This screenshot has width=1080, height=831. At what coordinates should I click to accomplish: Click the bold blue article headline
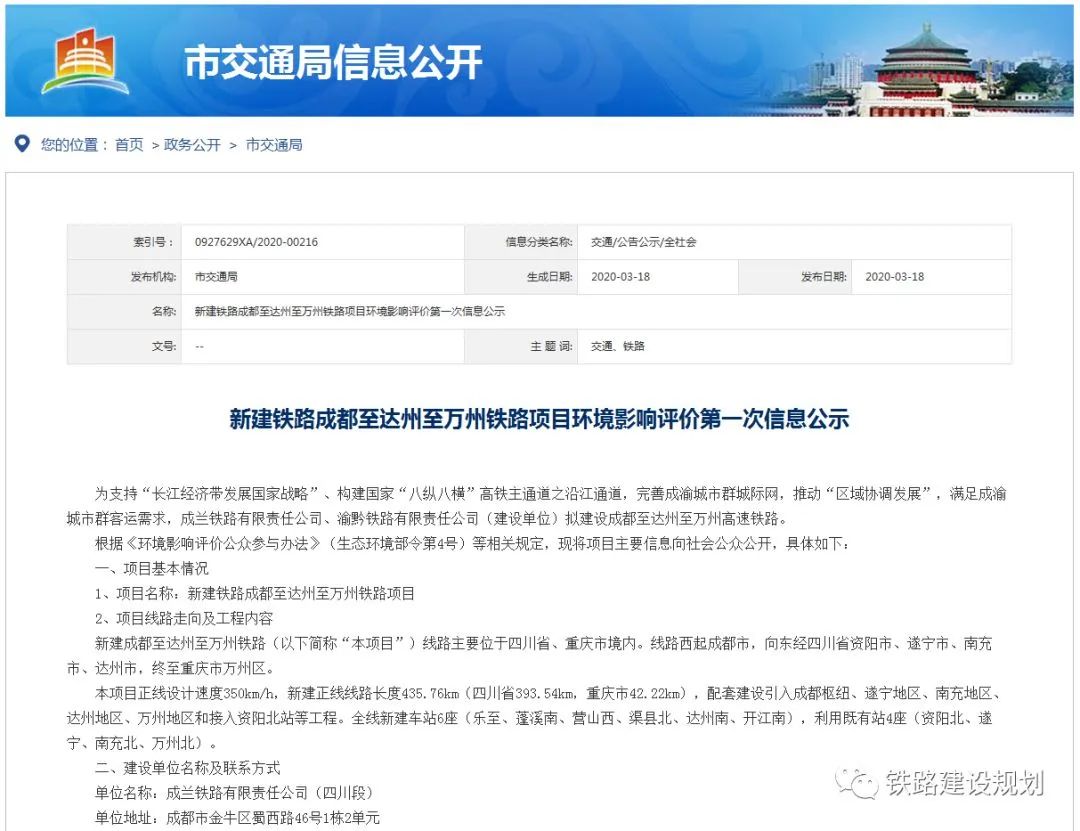[x=539, y=419]
